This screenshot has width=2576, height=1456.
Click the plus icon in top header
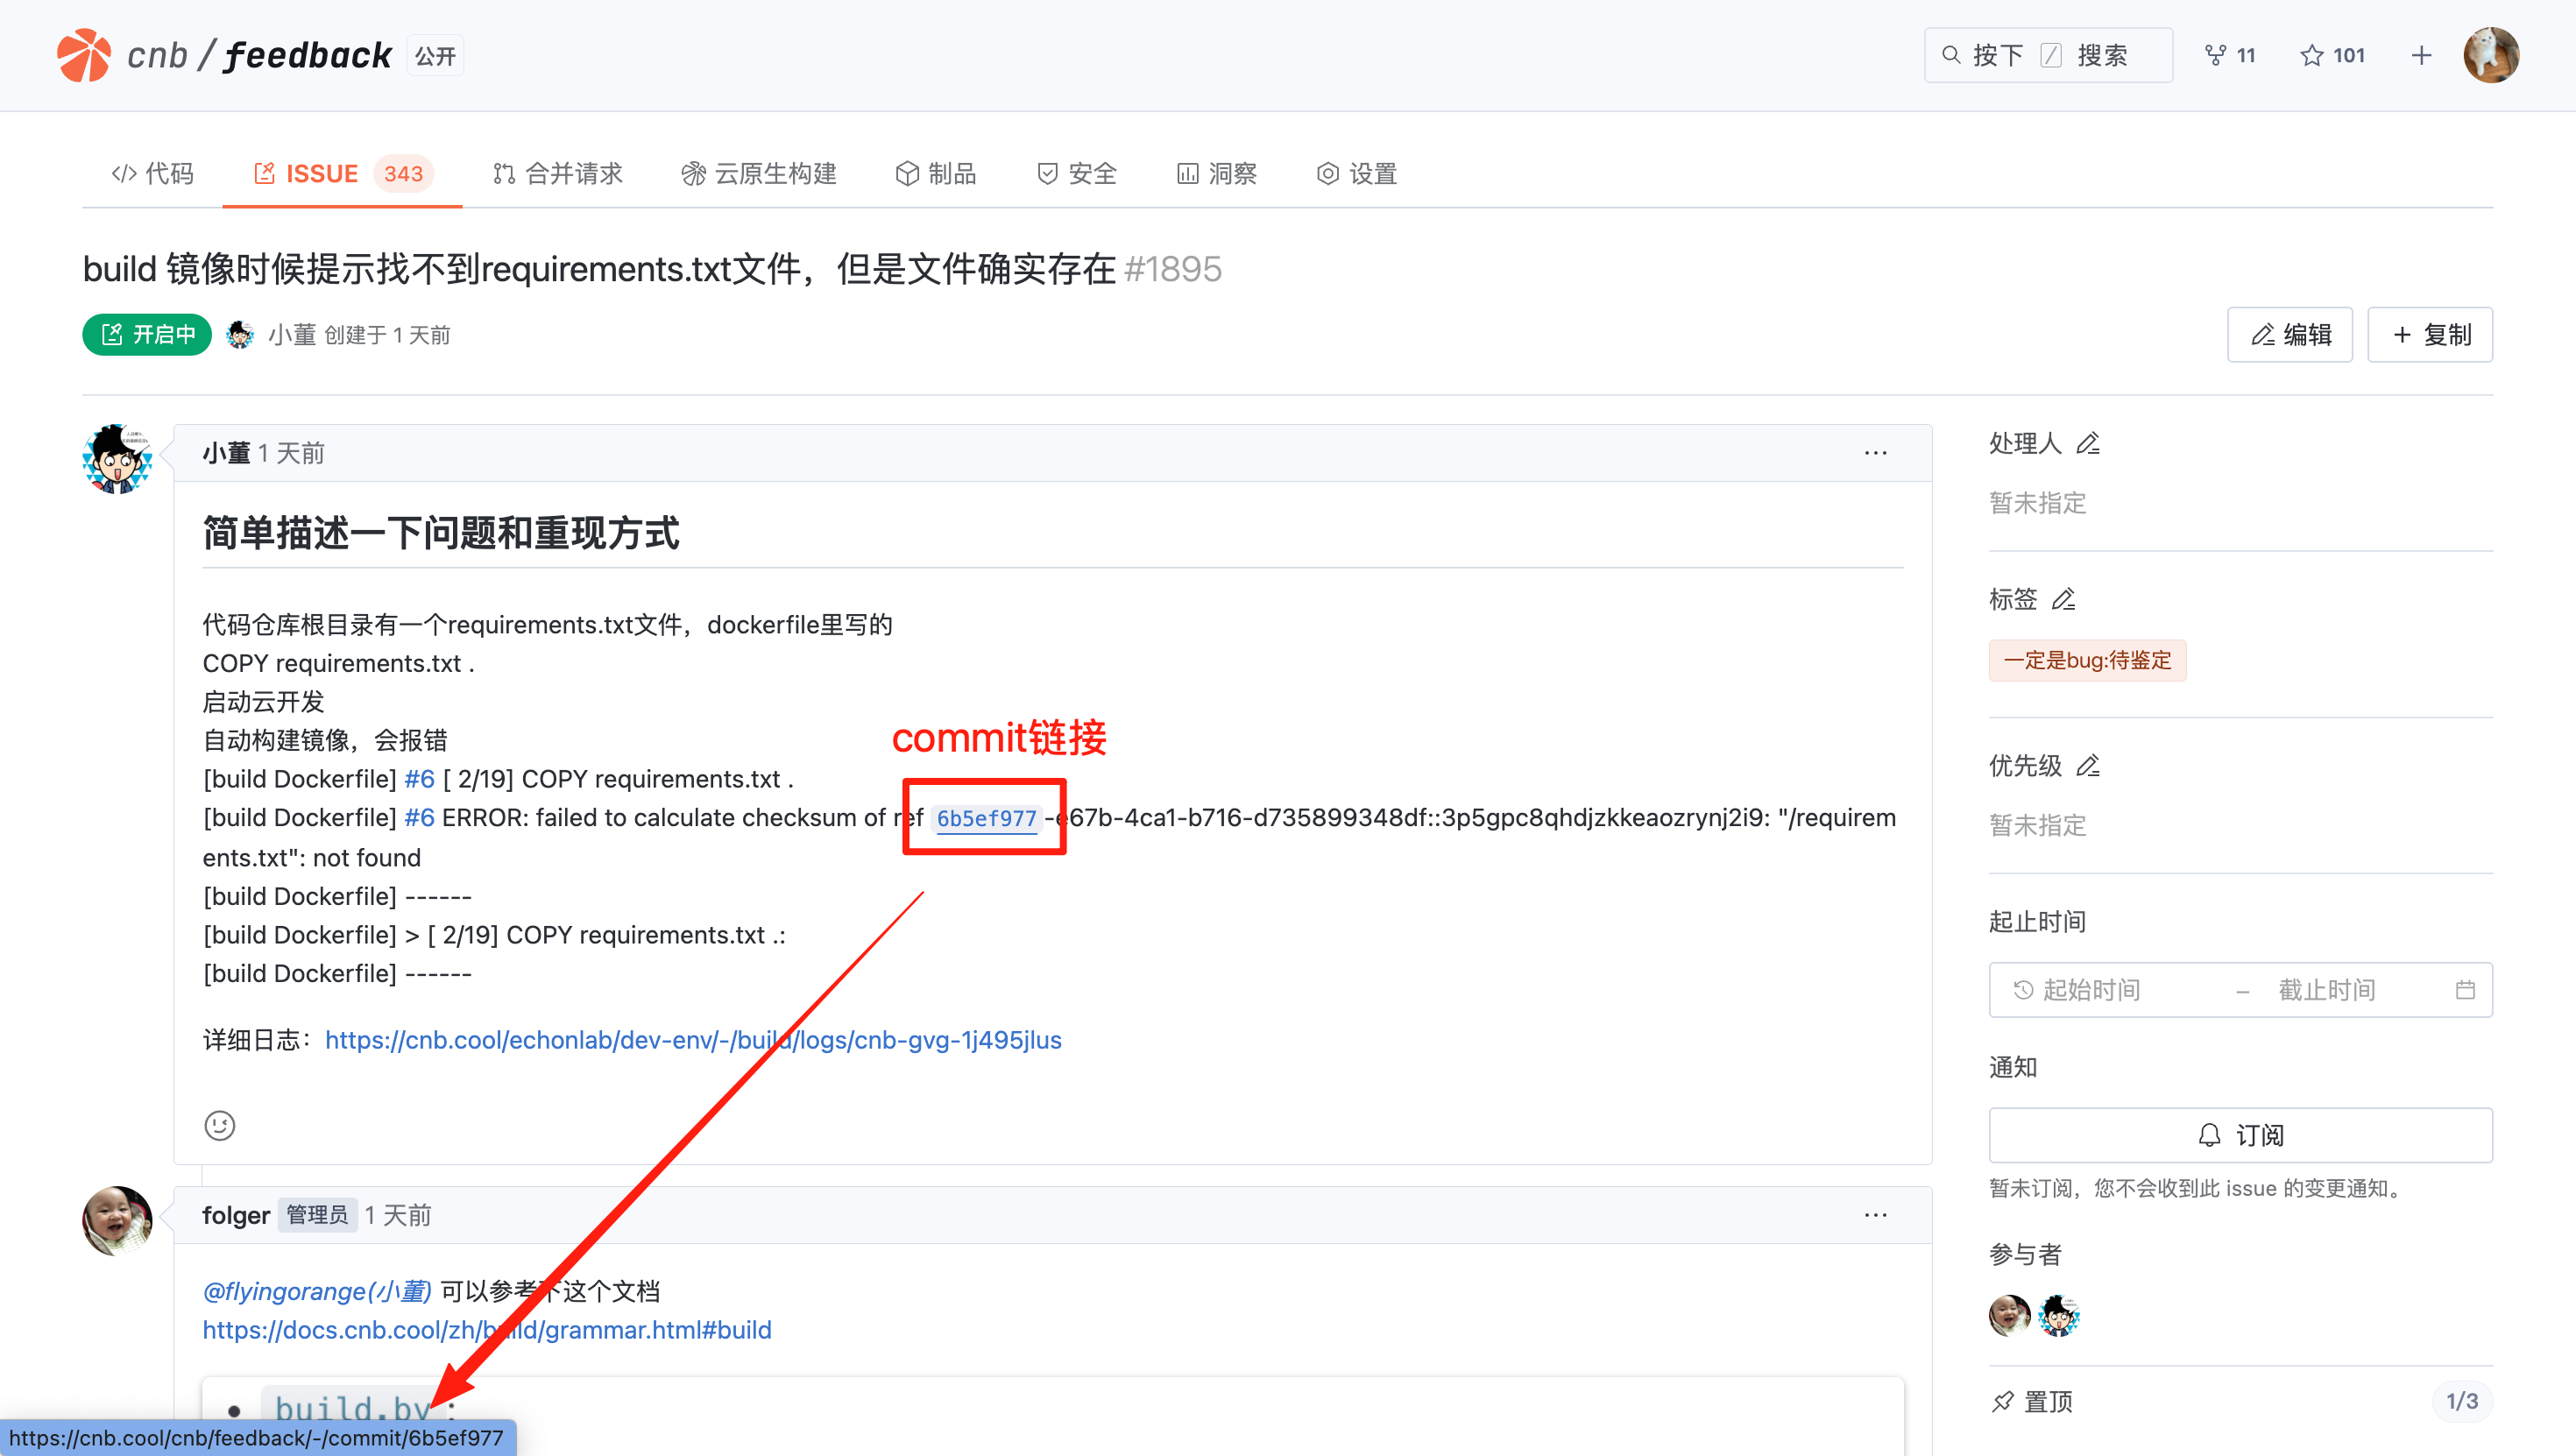[2421, 55]
